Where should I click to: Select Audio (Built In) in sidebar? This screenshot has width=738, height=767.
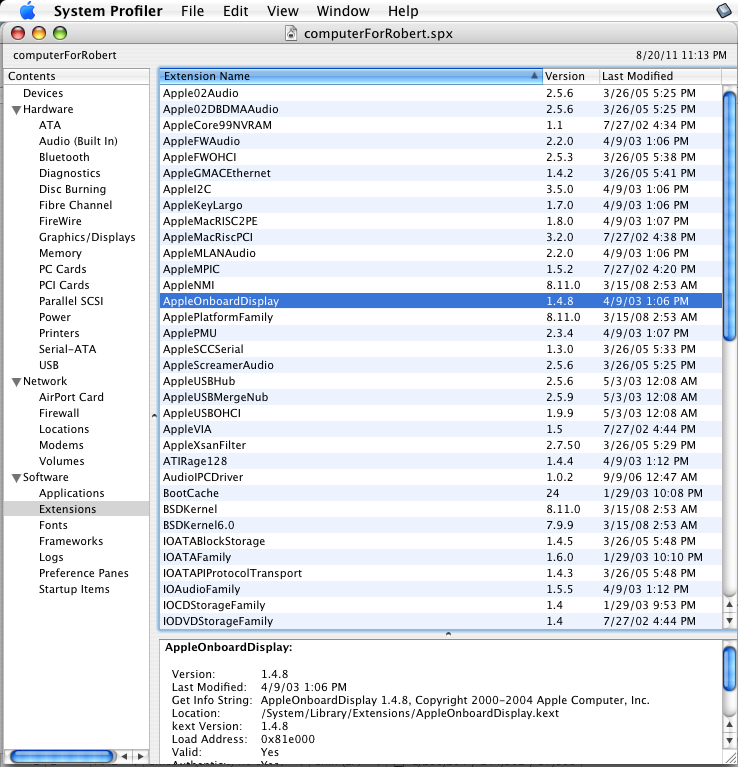[78, 141]
